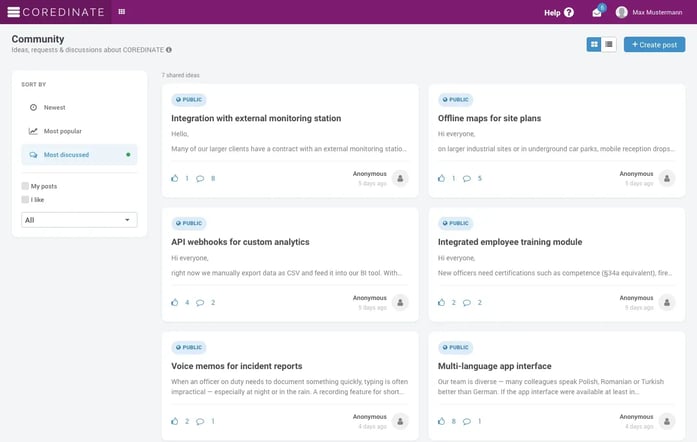
Task: Click the chat icon beside Most discussed
Action: 33,155
